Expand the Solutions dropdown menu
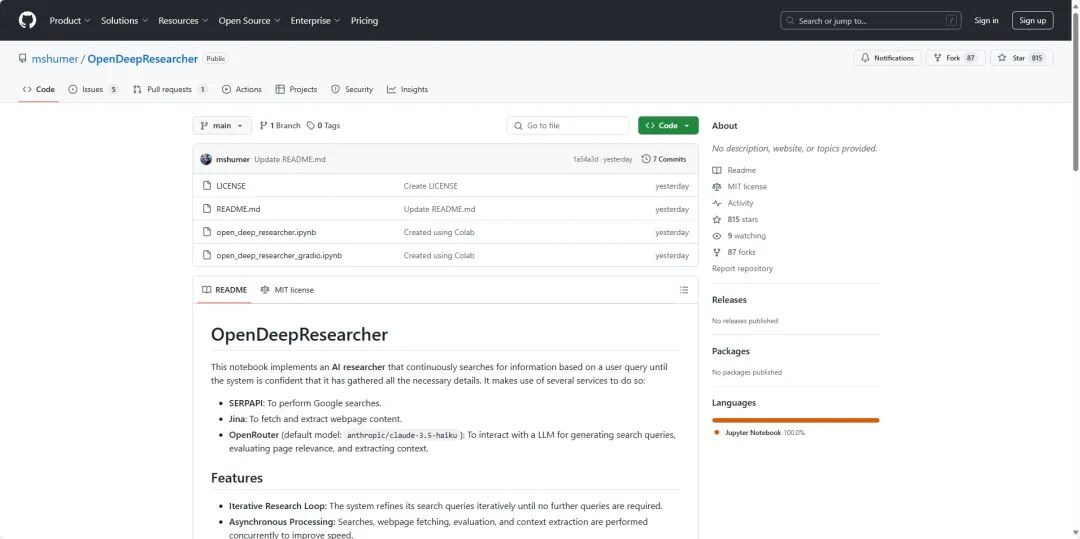Screen dimensions: 1080x539 pyautogui.click(x=124, y=21)
